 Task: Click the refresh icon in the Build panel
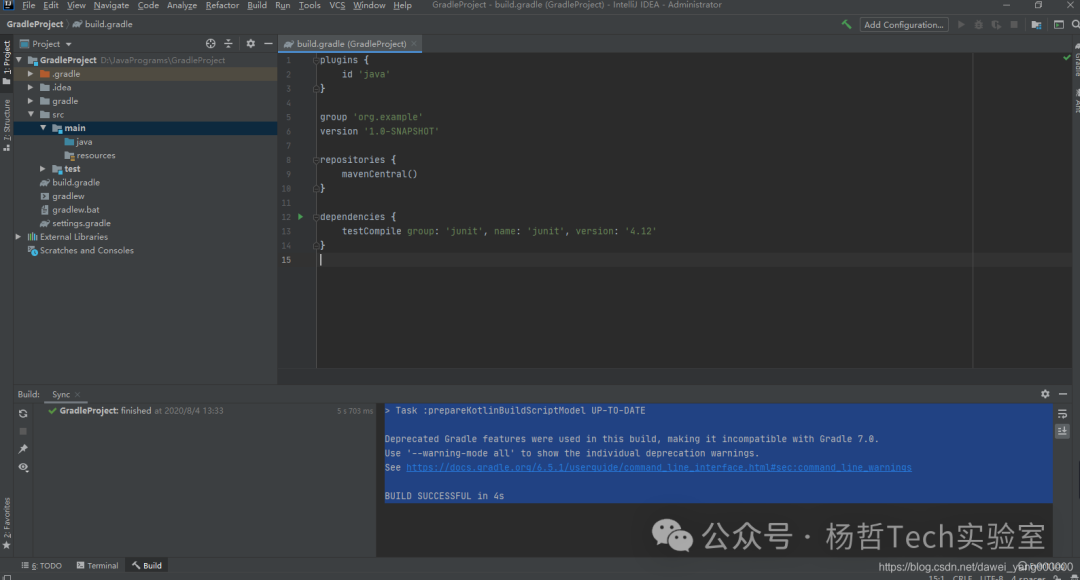point(22,413)
